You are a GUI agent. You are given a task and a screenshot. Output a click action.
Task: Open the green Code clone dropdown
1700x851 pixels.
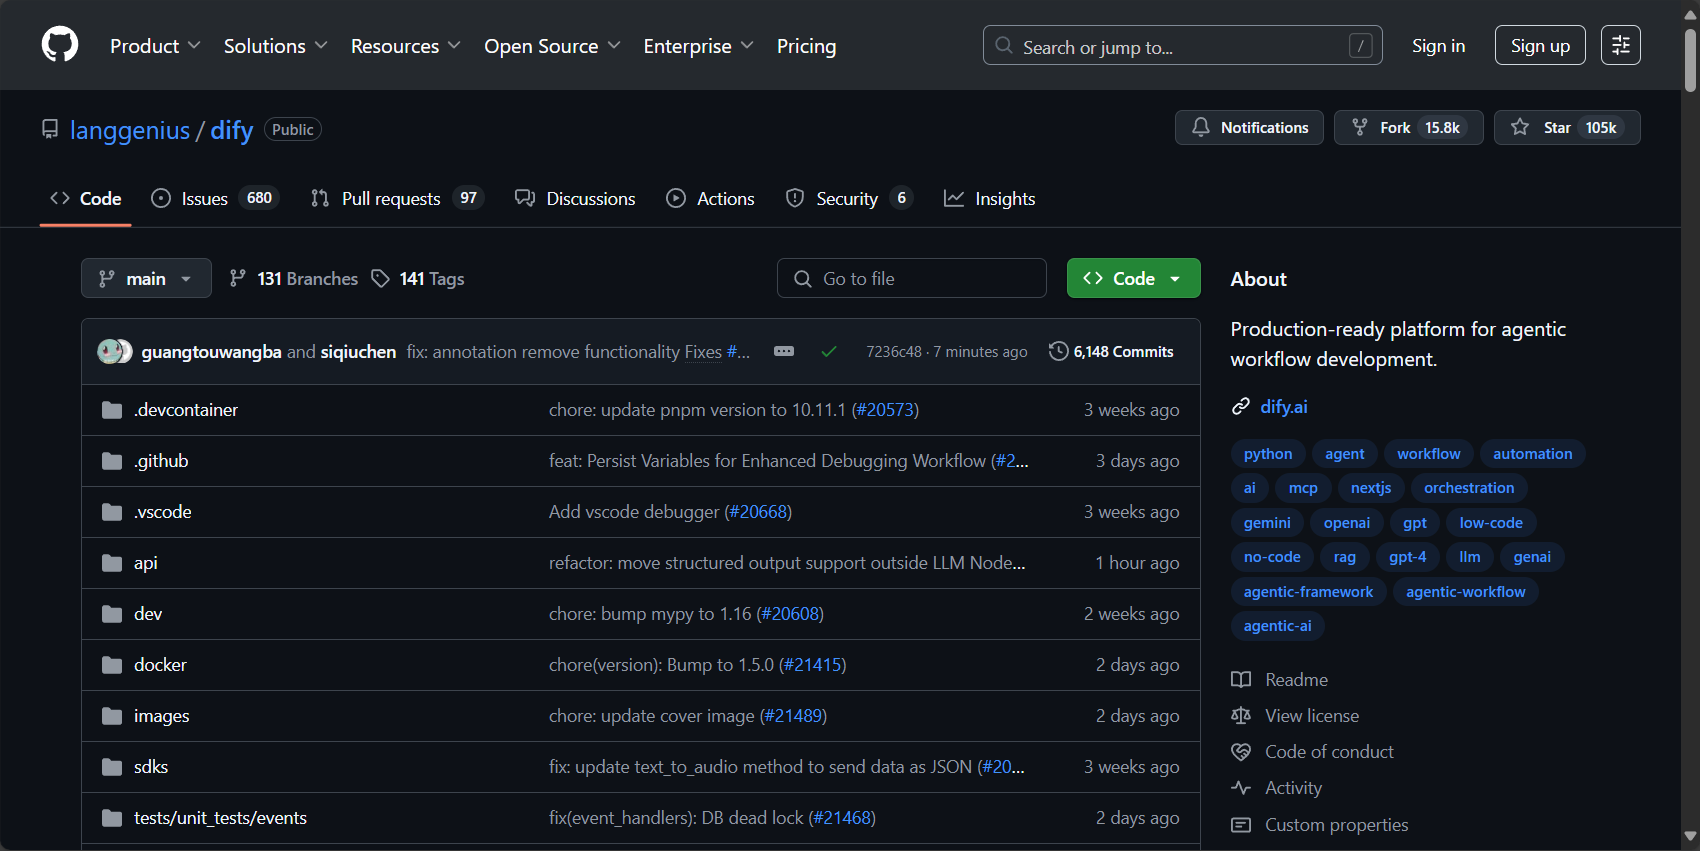tap(1133, 278)
